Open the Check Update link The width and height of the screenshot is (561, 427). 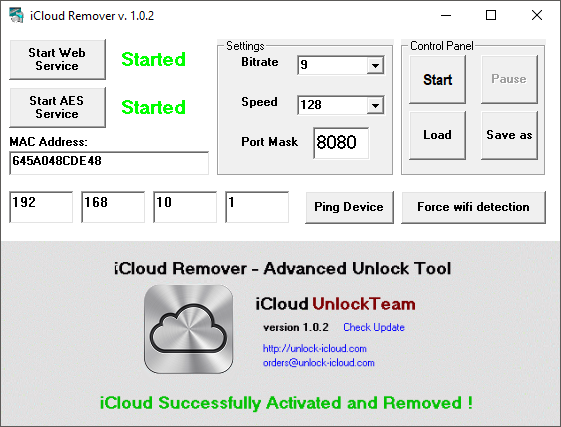point(374,327)
